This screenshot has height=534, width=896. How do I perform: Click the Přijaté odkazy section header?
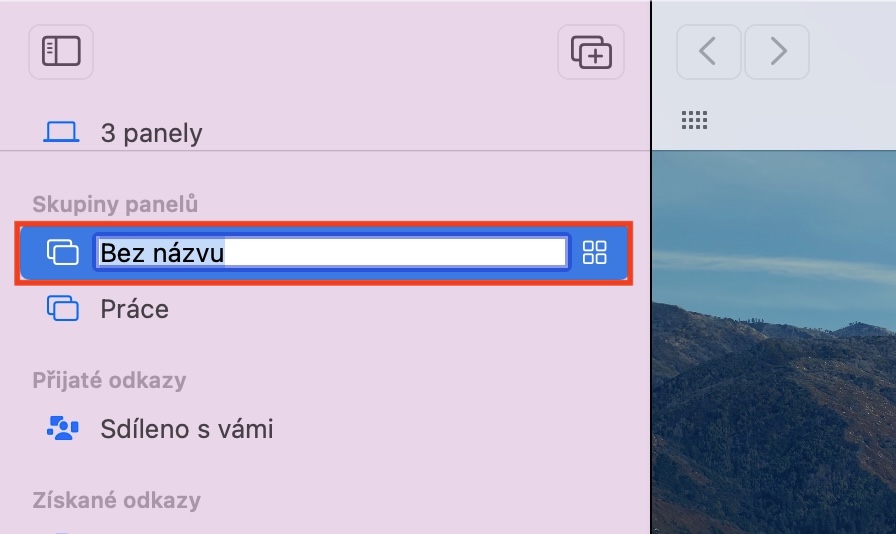coord(109,380)
